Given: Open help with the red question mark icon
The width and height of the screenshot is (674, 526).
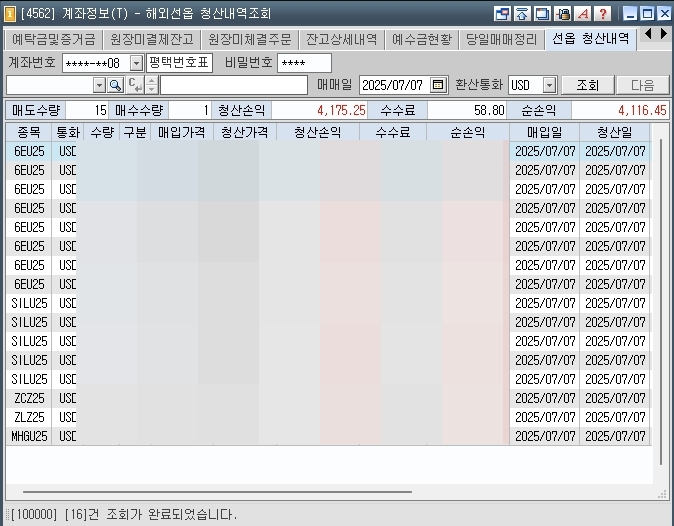Looking at the screenshot, I should click(603, 14).
